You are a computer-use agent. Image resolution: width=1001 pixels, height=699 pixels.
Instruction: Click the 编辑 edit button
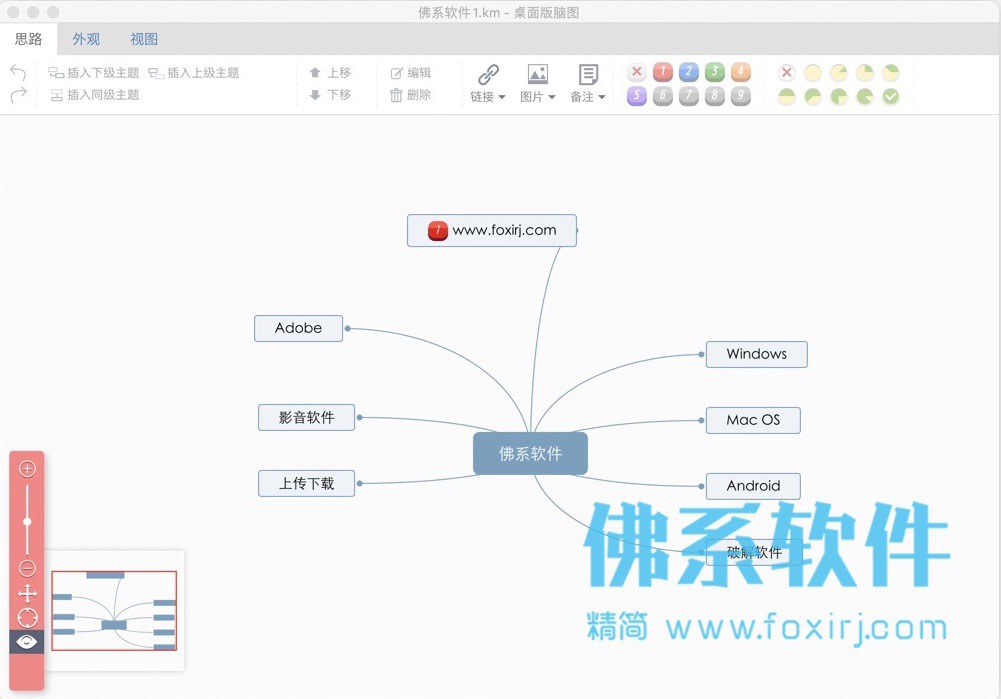tap(410, 73)
